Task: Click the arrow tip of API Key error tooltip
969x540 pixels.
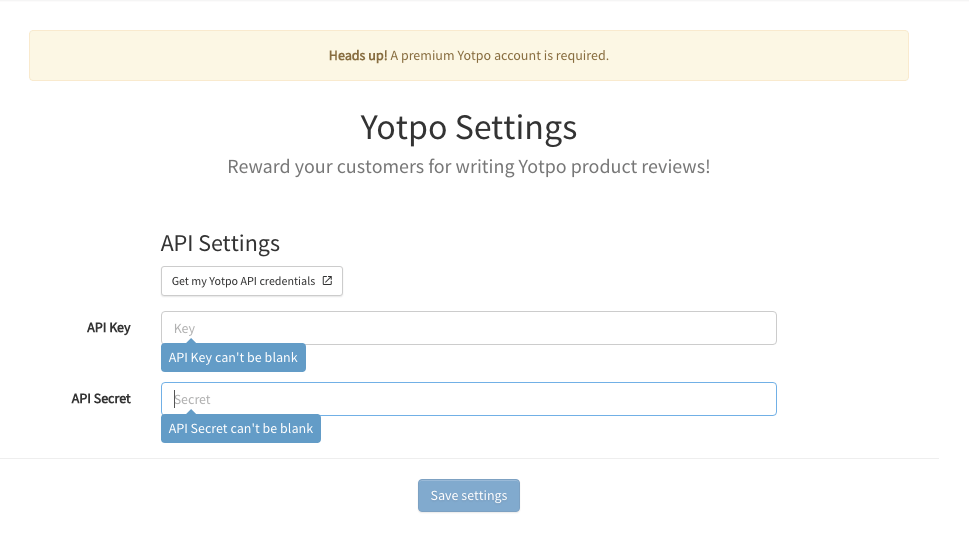Action: click(x=183, y=344)
